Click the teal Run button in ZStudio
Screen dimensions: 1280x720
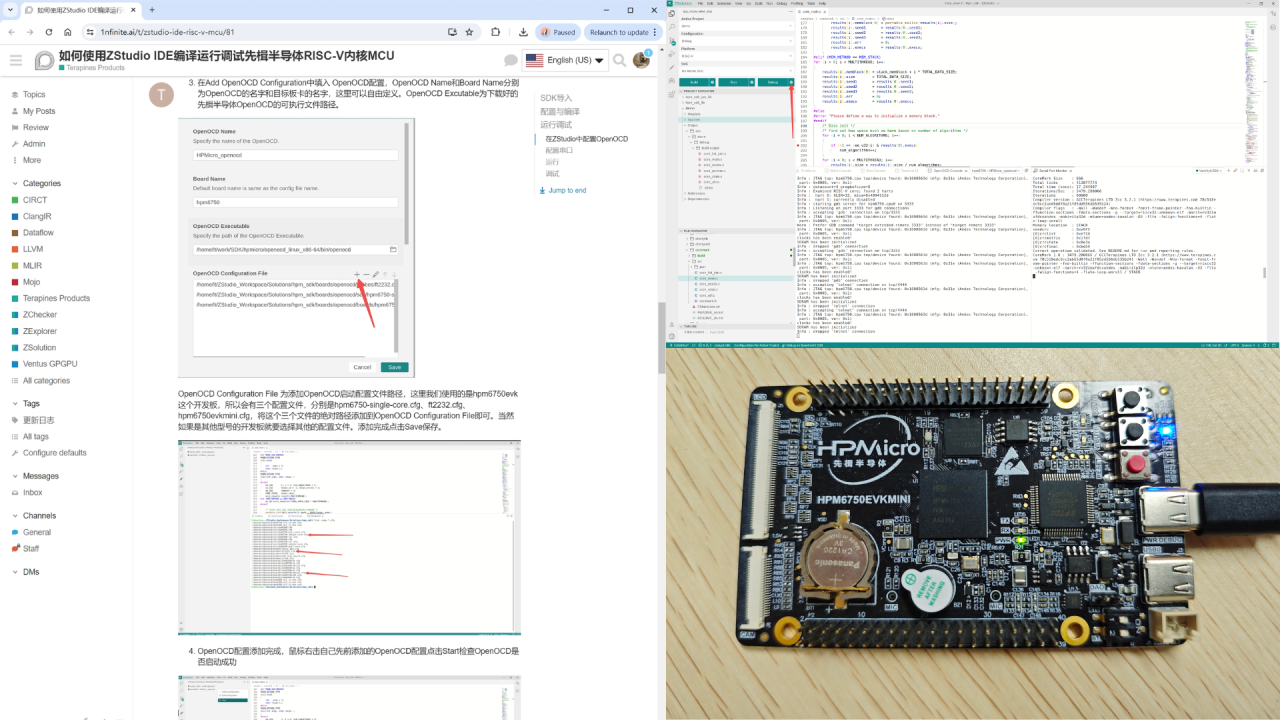click(x=733, y=82)
